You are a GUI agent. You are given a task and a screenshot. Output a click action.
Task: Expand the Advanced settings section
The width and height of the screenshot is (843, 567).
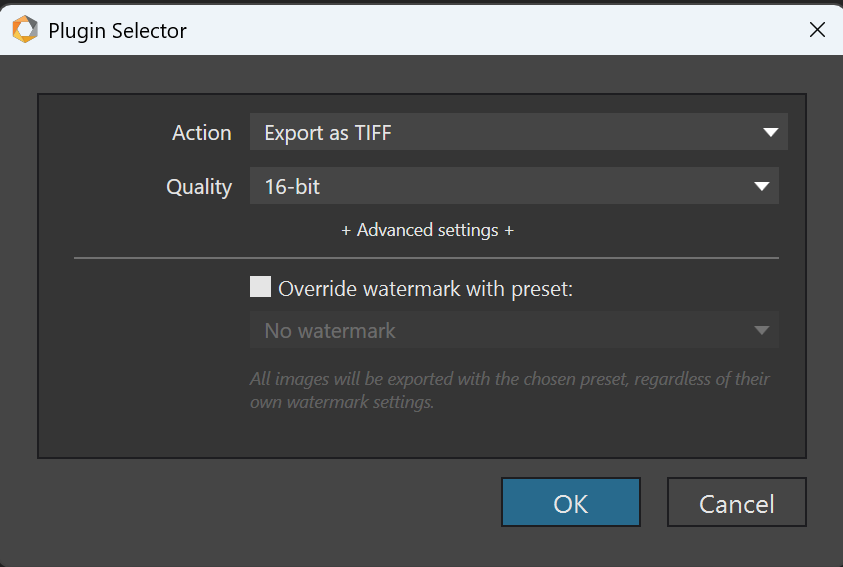point(428,231)
